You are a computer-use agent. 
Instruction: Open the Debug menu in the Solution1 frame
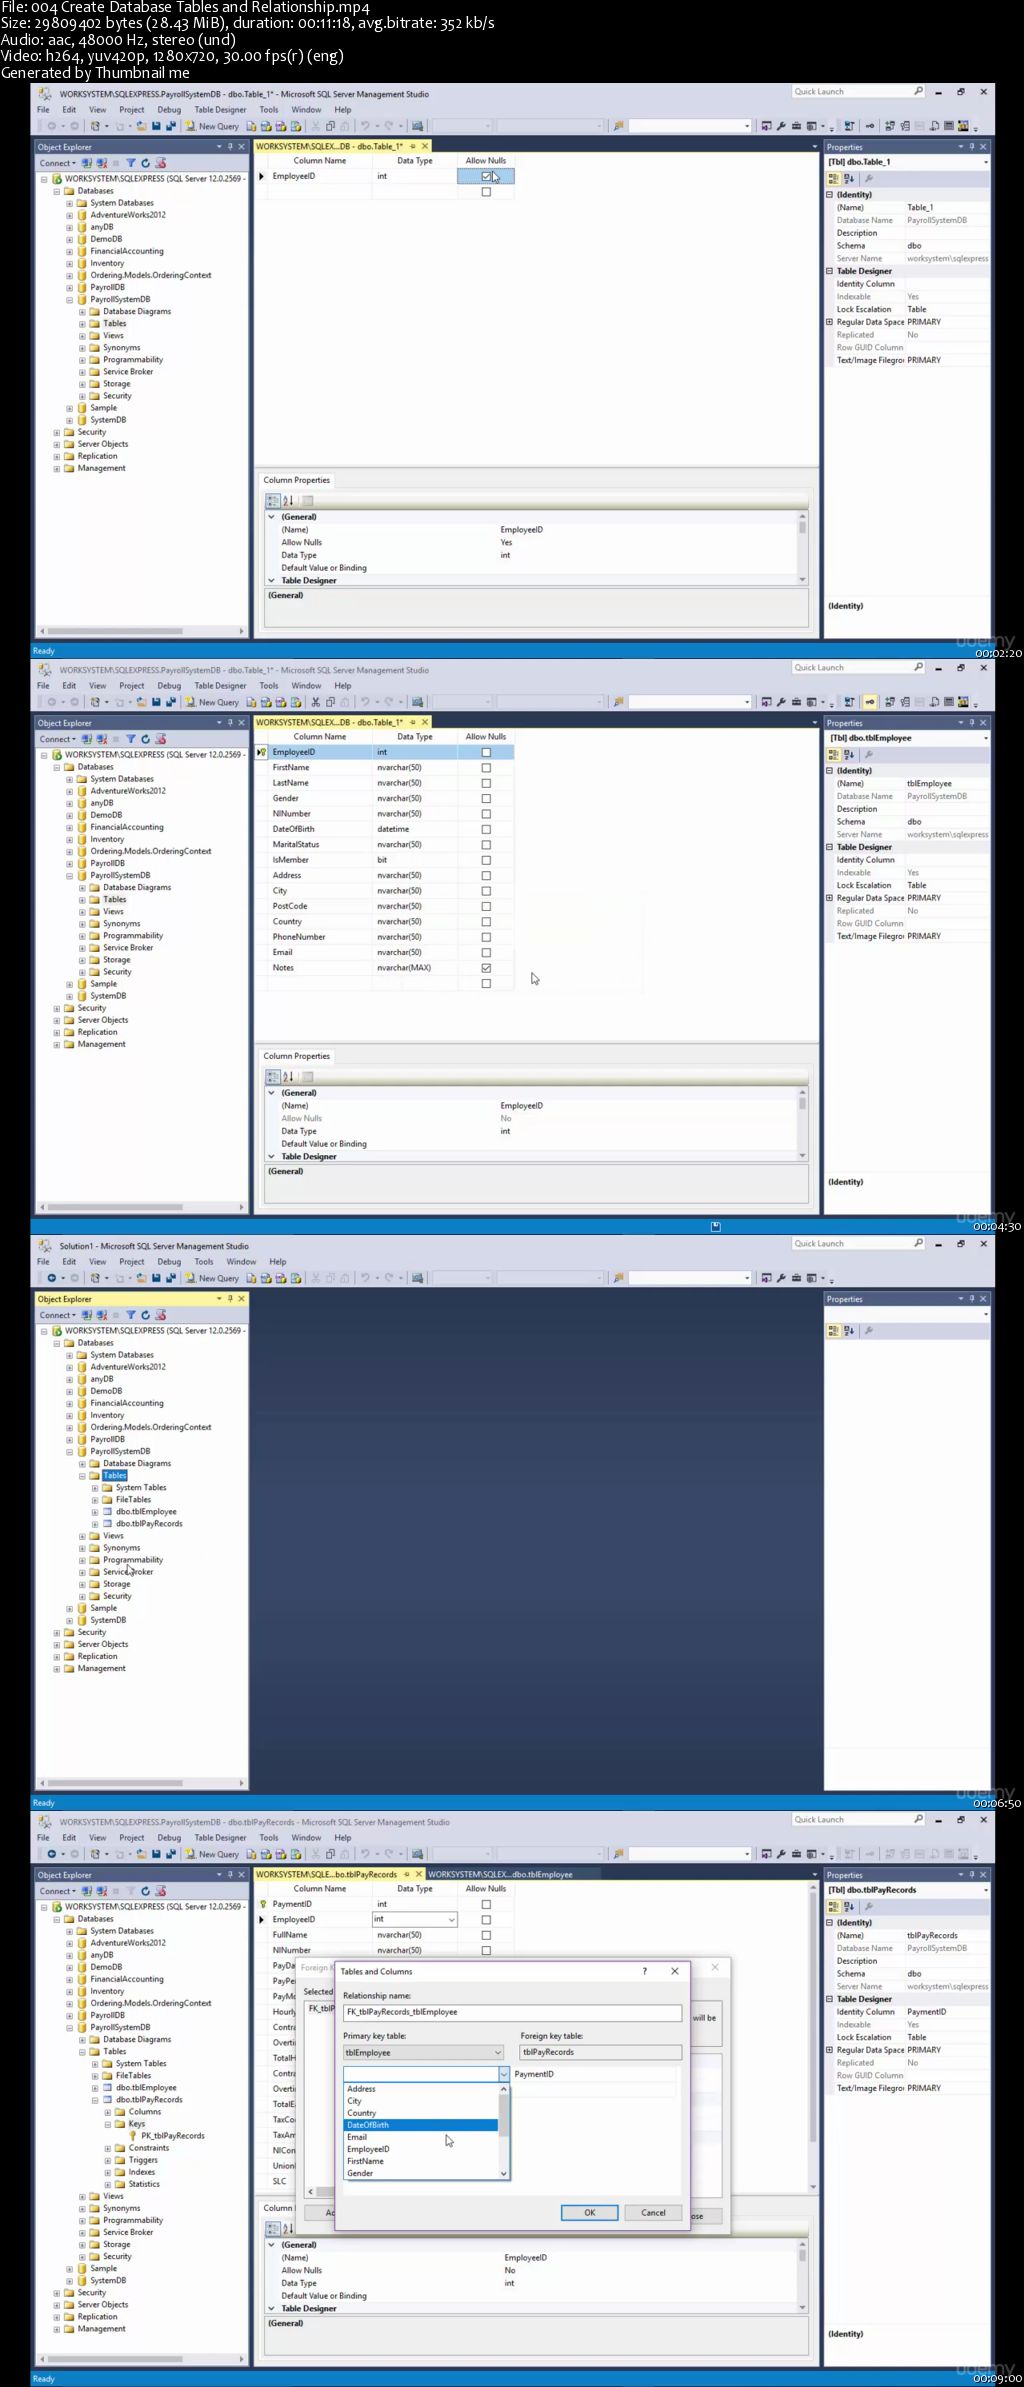[169, 1261]
